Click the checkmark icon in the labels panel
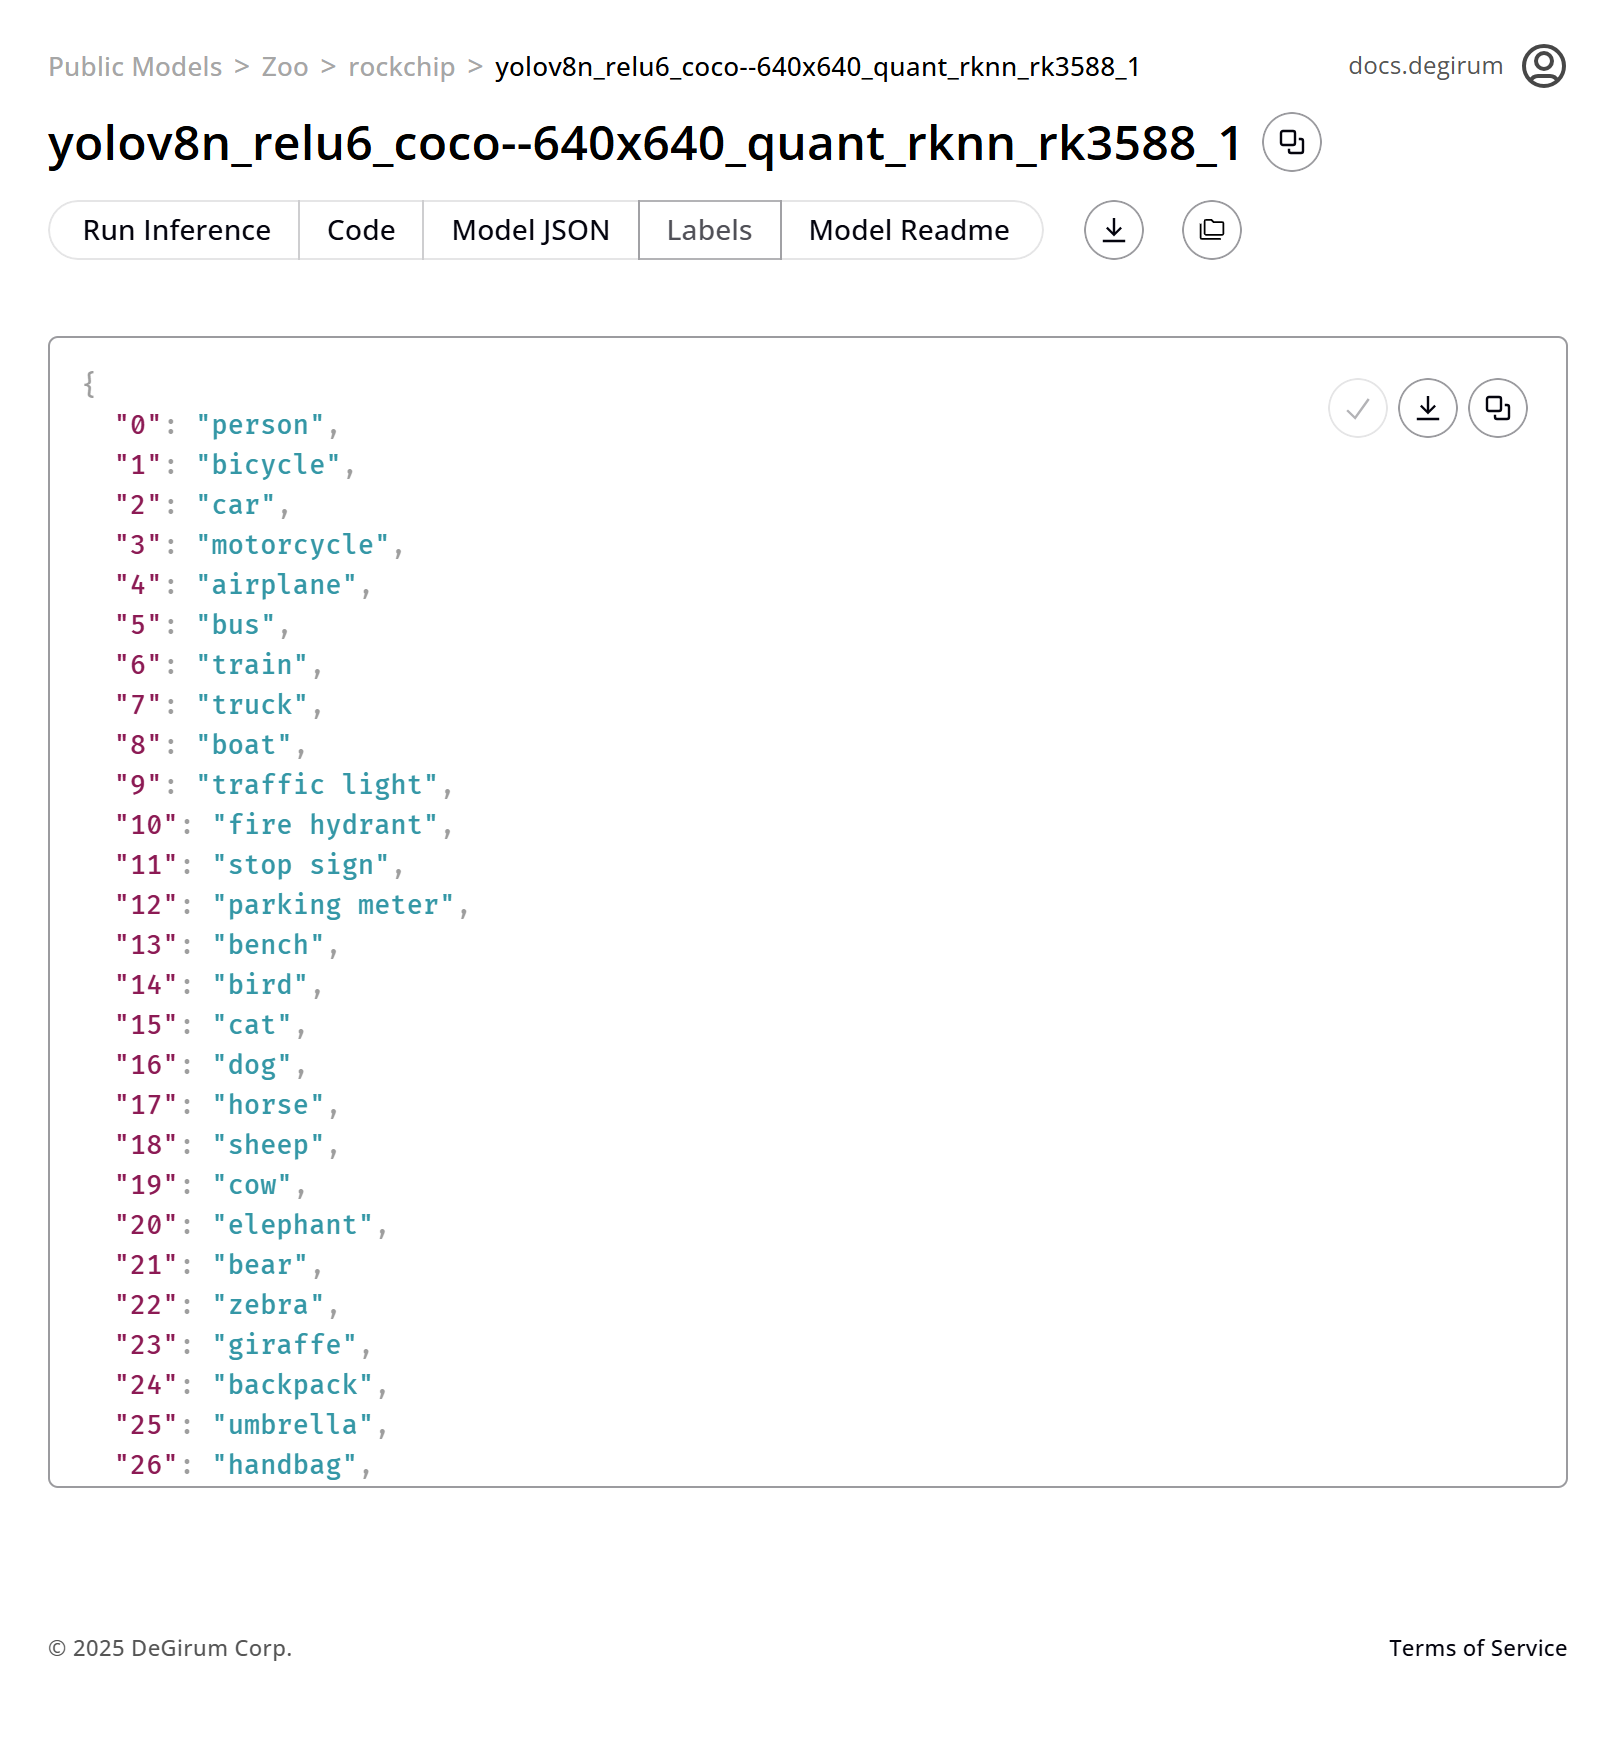1616x1738 pixels. 1357,408
